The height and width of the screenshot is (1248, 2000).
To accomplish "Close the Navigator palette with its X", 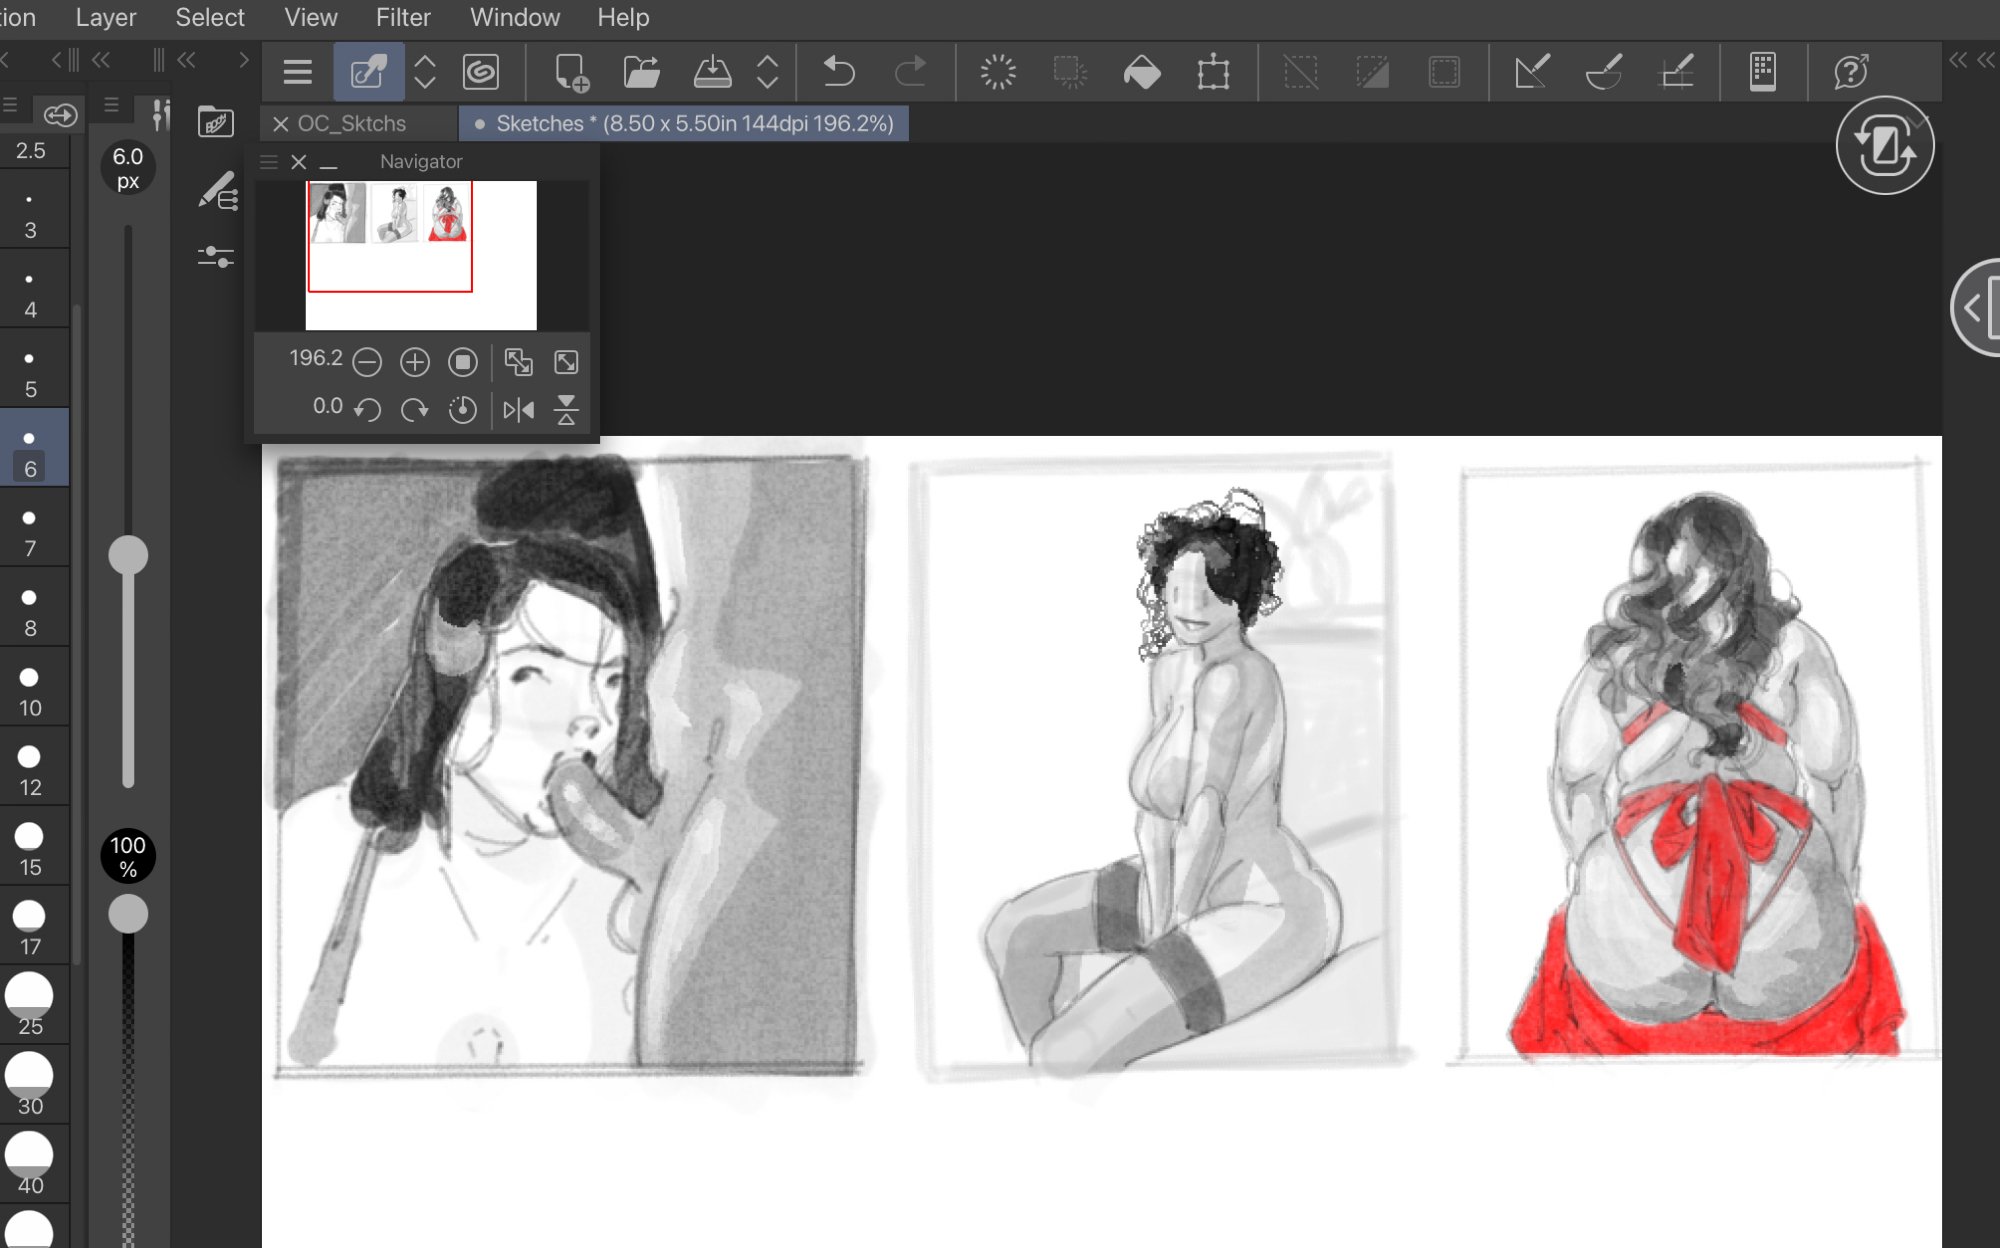I will [298, 162].
